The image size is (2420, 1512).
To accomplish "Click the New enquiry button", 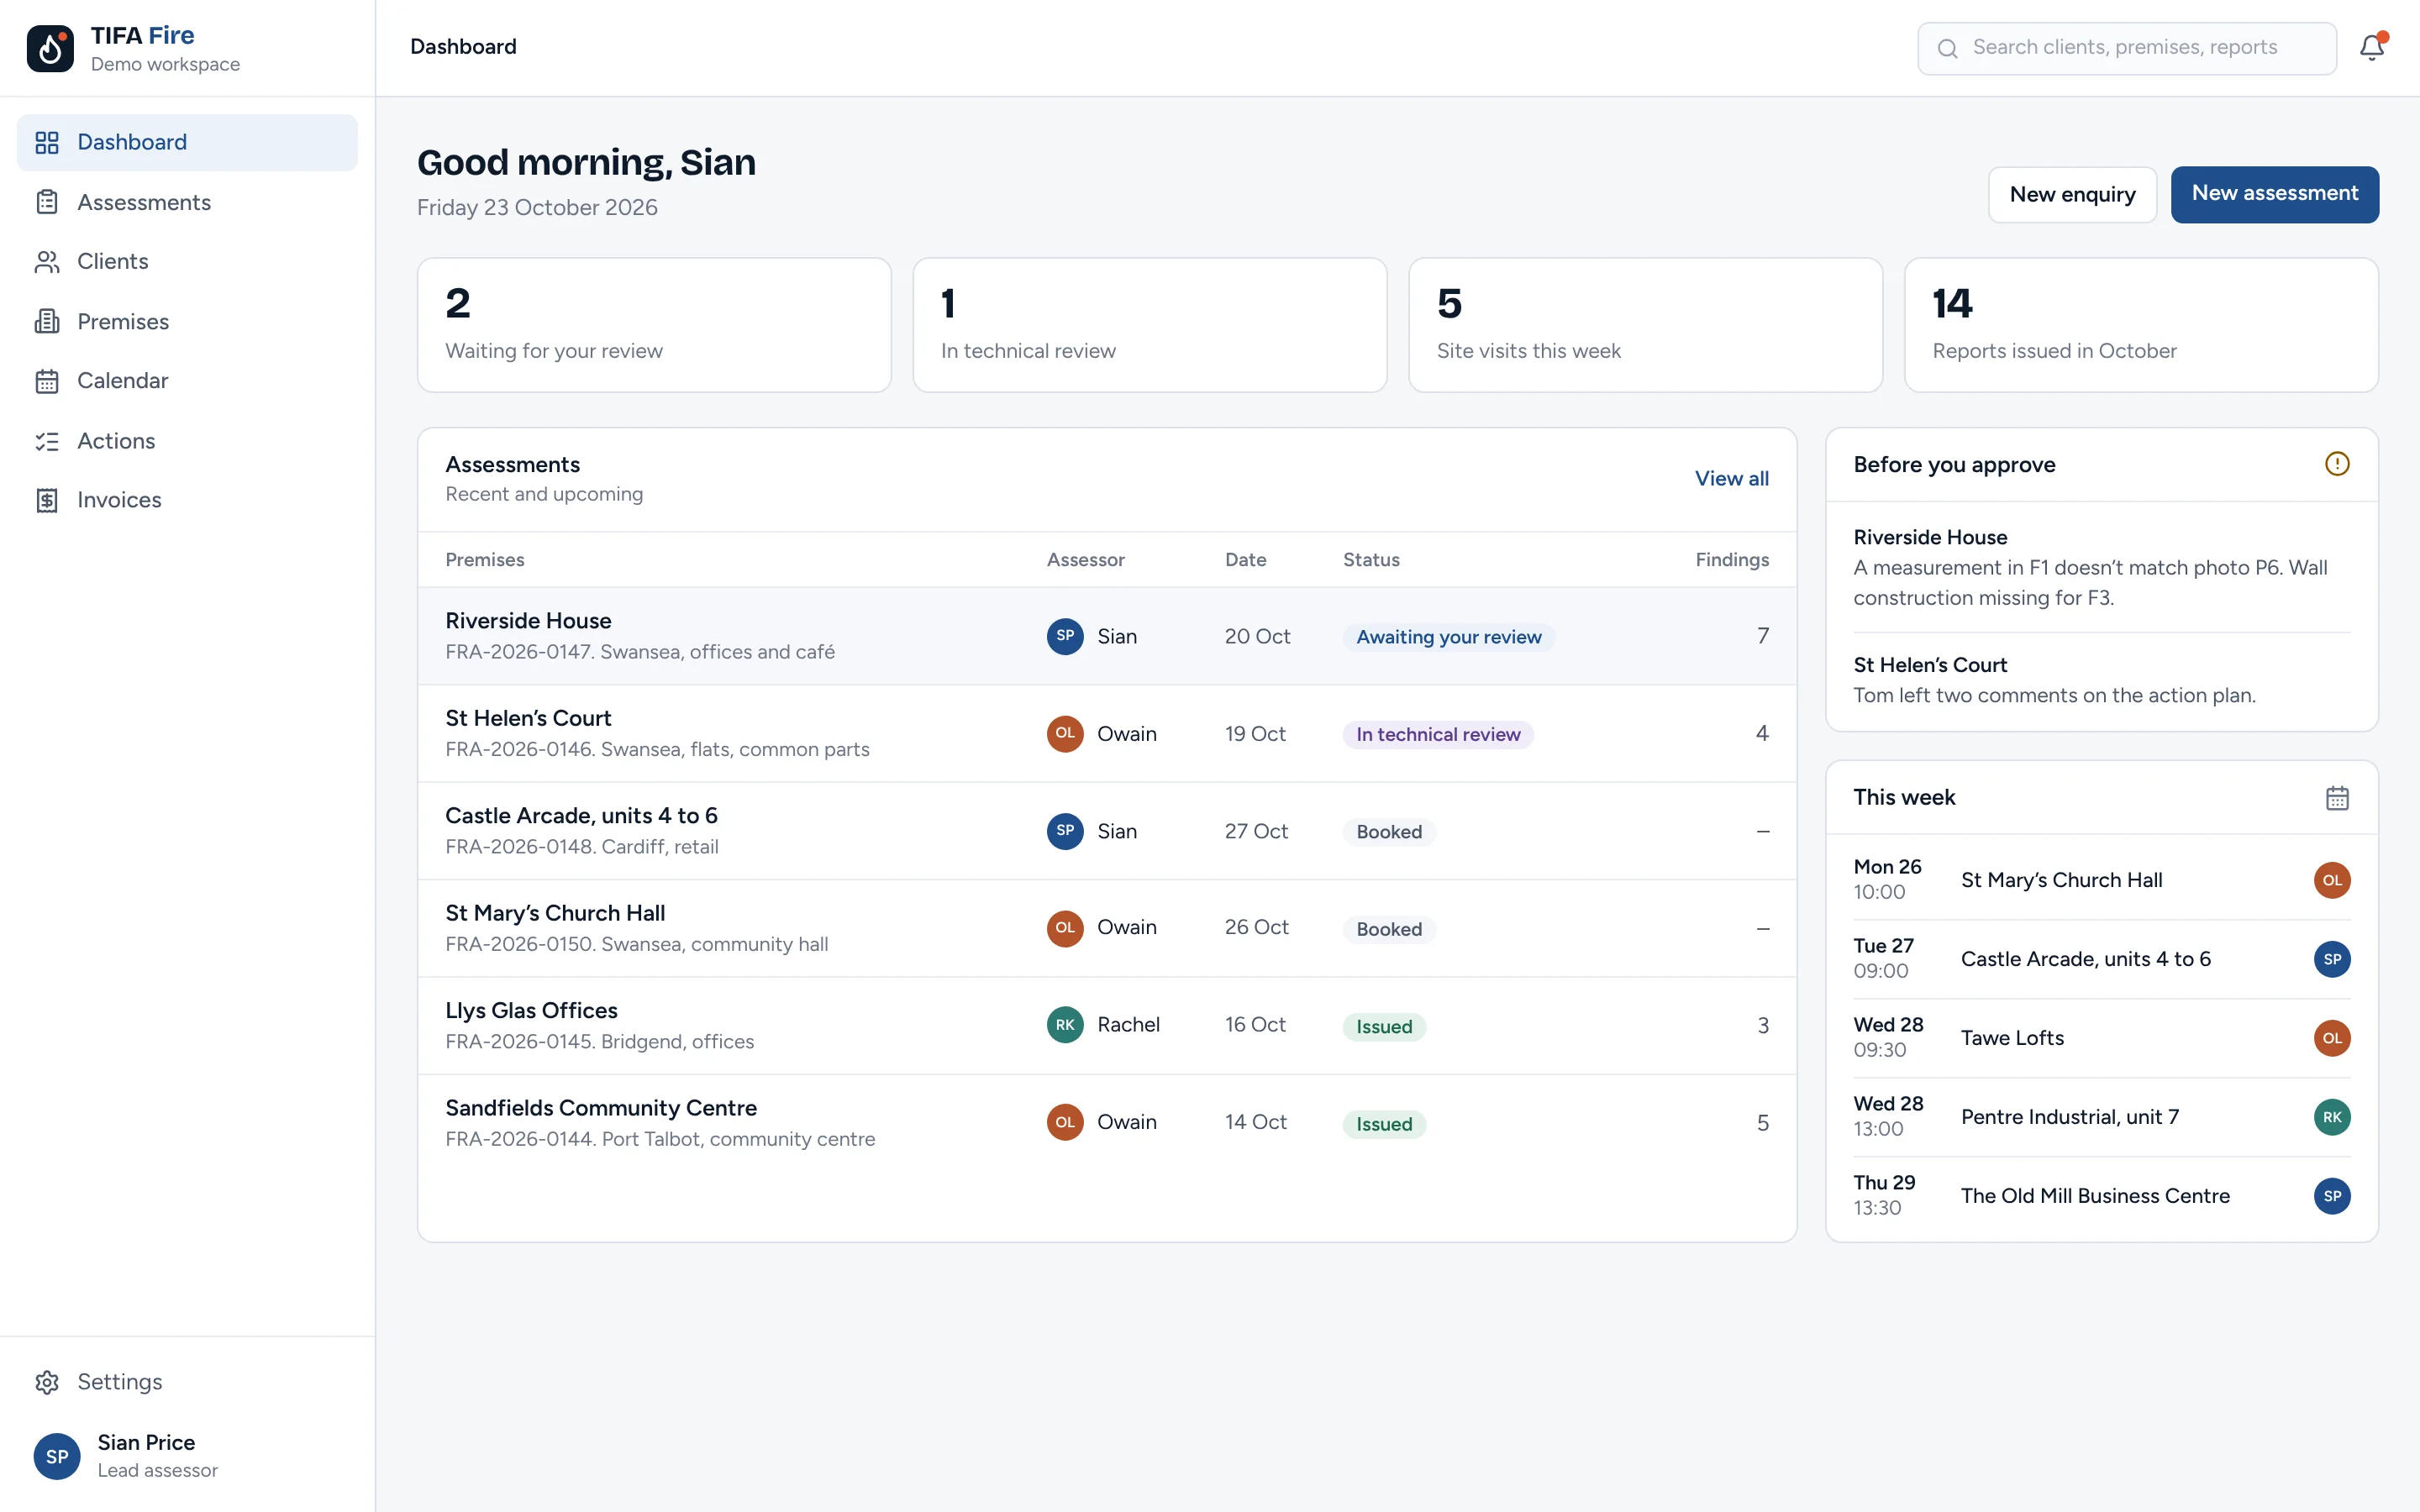I will 2072,194.
